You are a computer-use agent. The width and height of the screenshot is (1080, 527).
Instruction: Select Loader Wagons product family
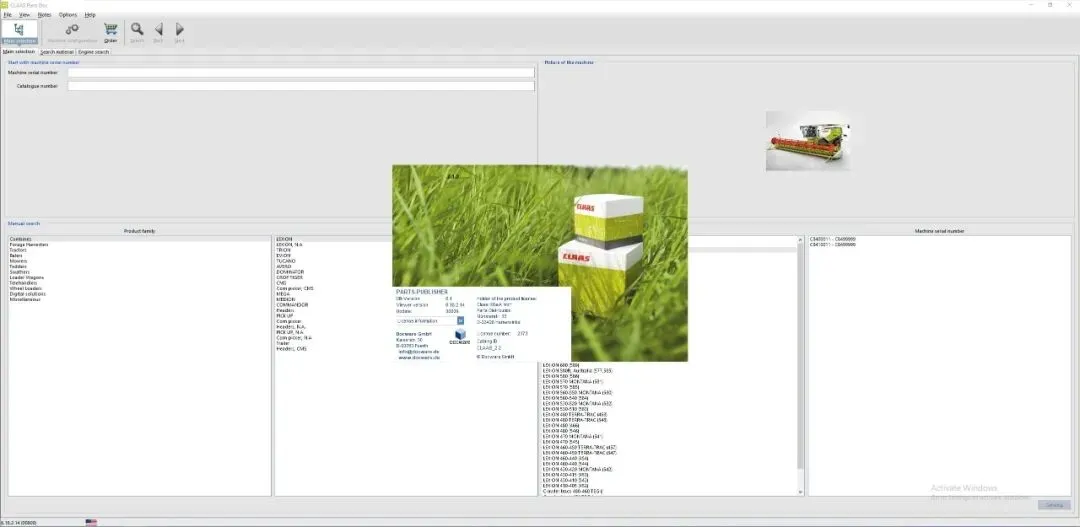click(140, 278)
